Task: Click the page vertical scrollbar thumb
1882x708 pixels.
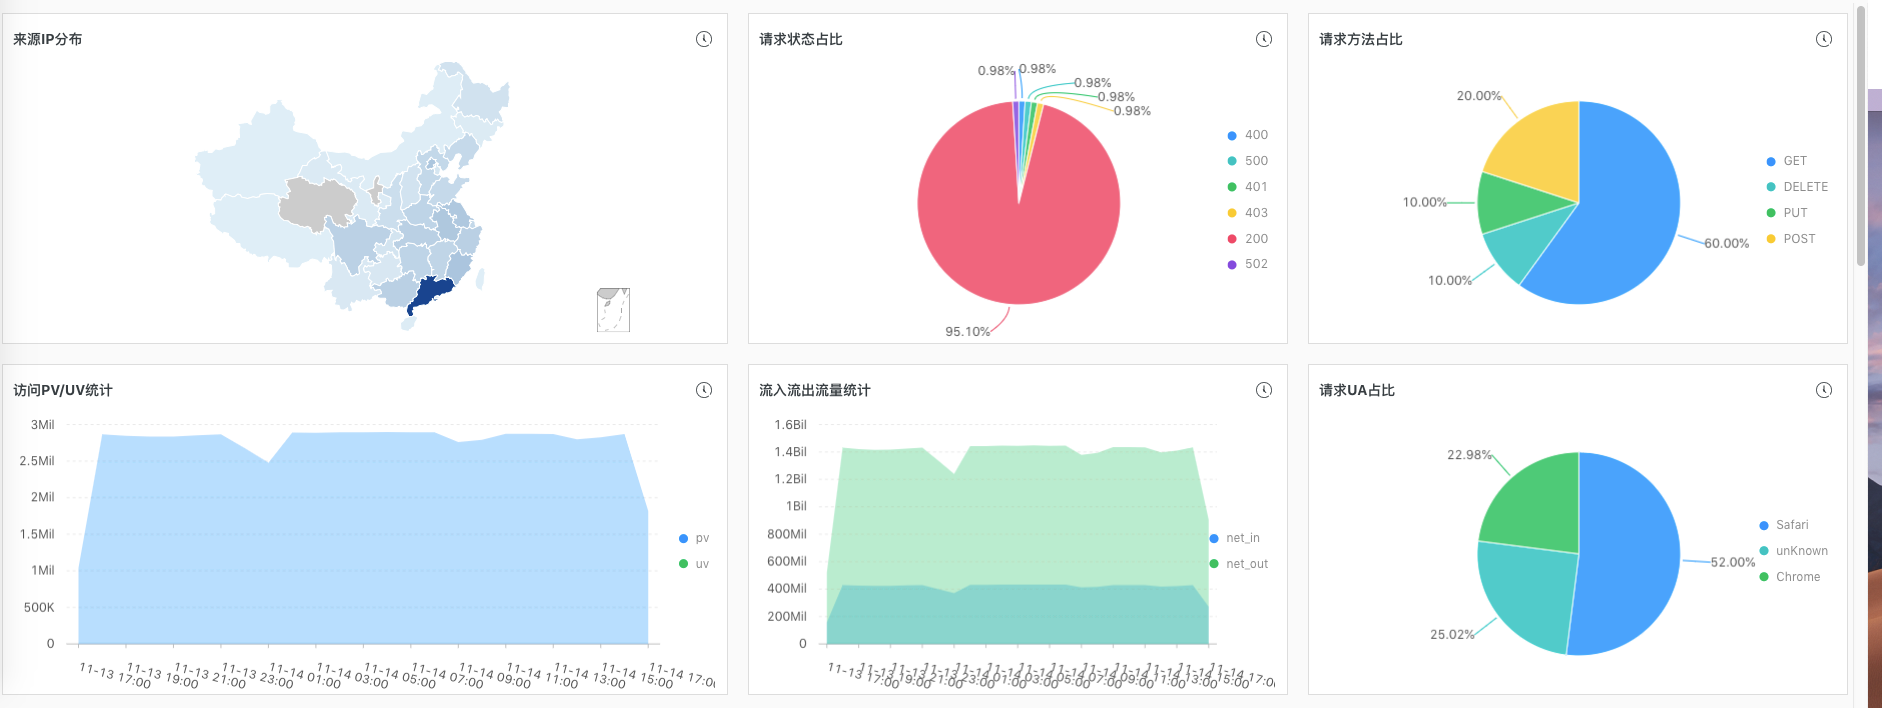Action: click(1861, 135)
